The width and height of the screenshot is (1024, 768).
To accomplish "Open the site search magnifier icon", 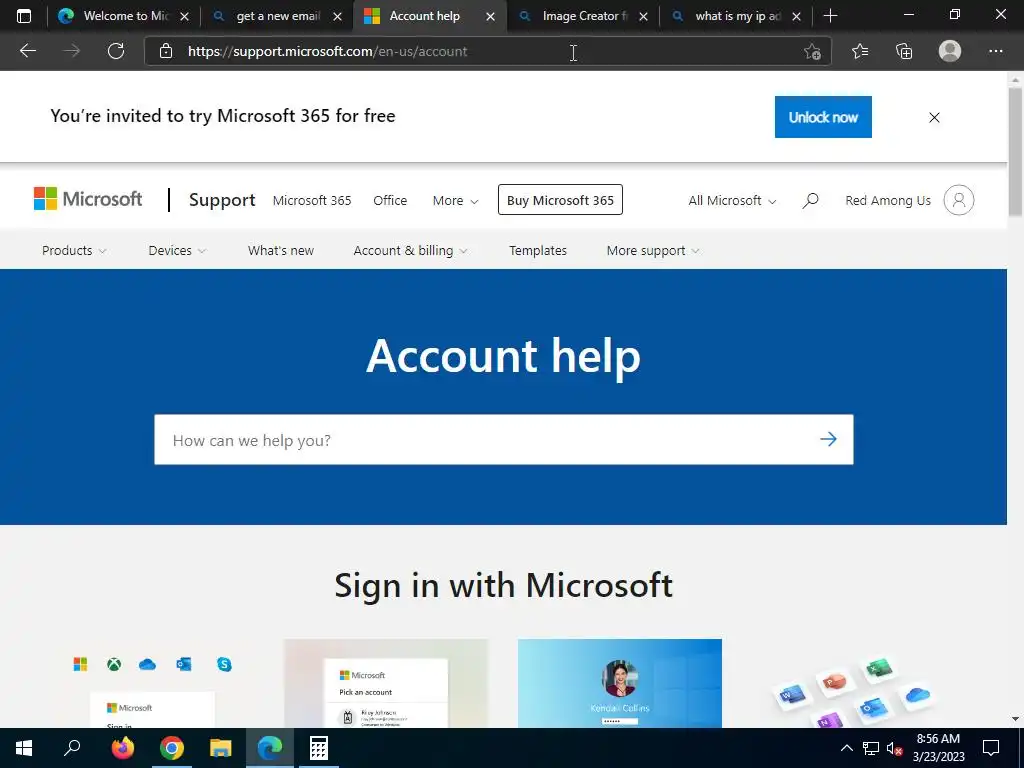I will [810, 200].
